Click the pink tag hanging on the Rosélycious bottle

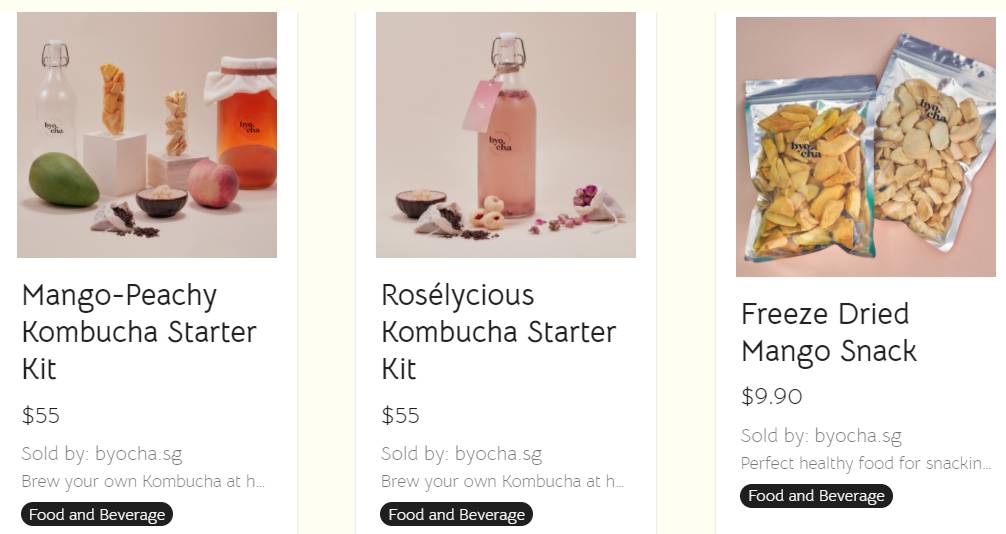tap(481, 106)
